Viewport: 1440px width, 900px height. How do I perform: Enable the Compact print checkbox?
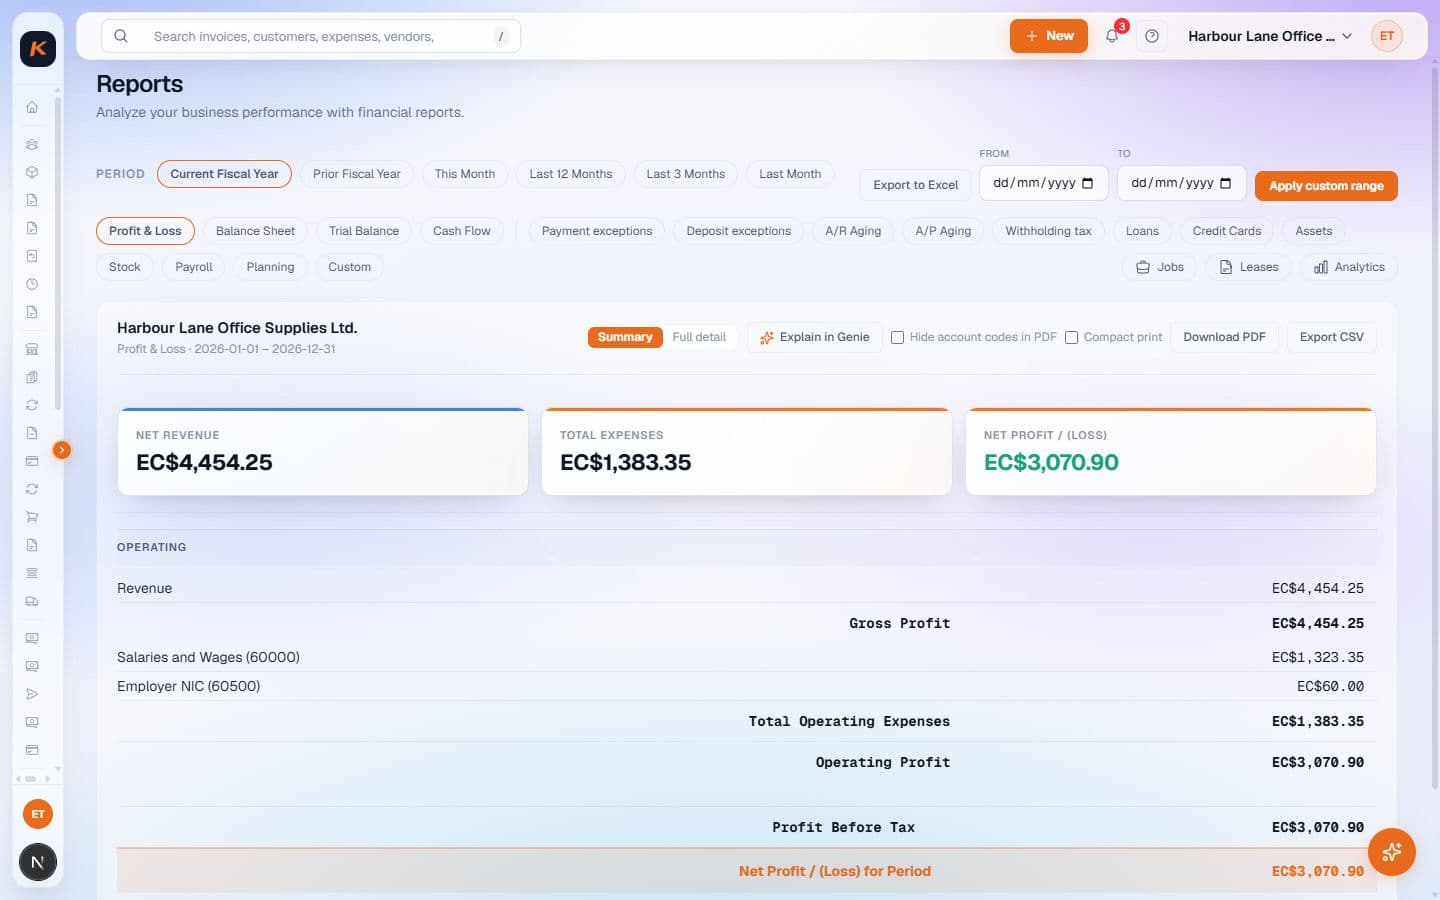coord(1071,338)
